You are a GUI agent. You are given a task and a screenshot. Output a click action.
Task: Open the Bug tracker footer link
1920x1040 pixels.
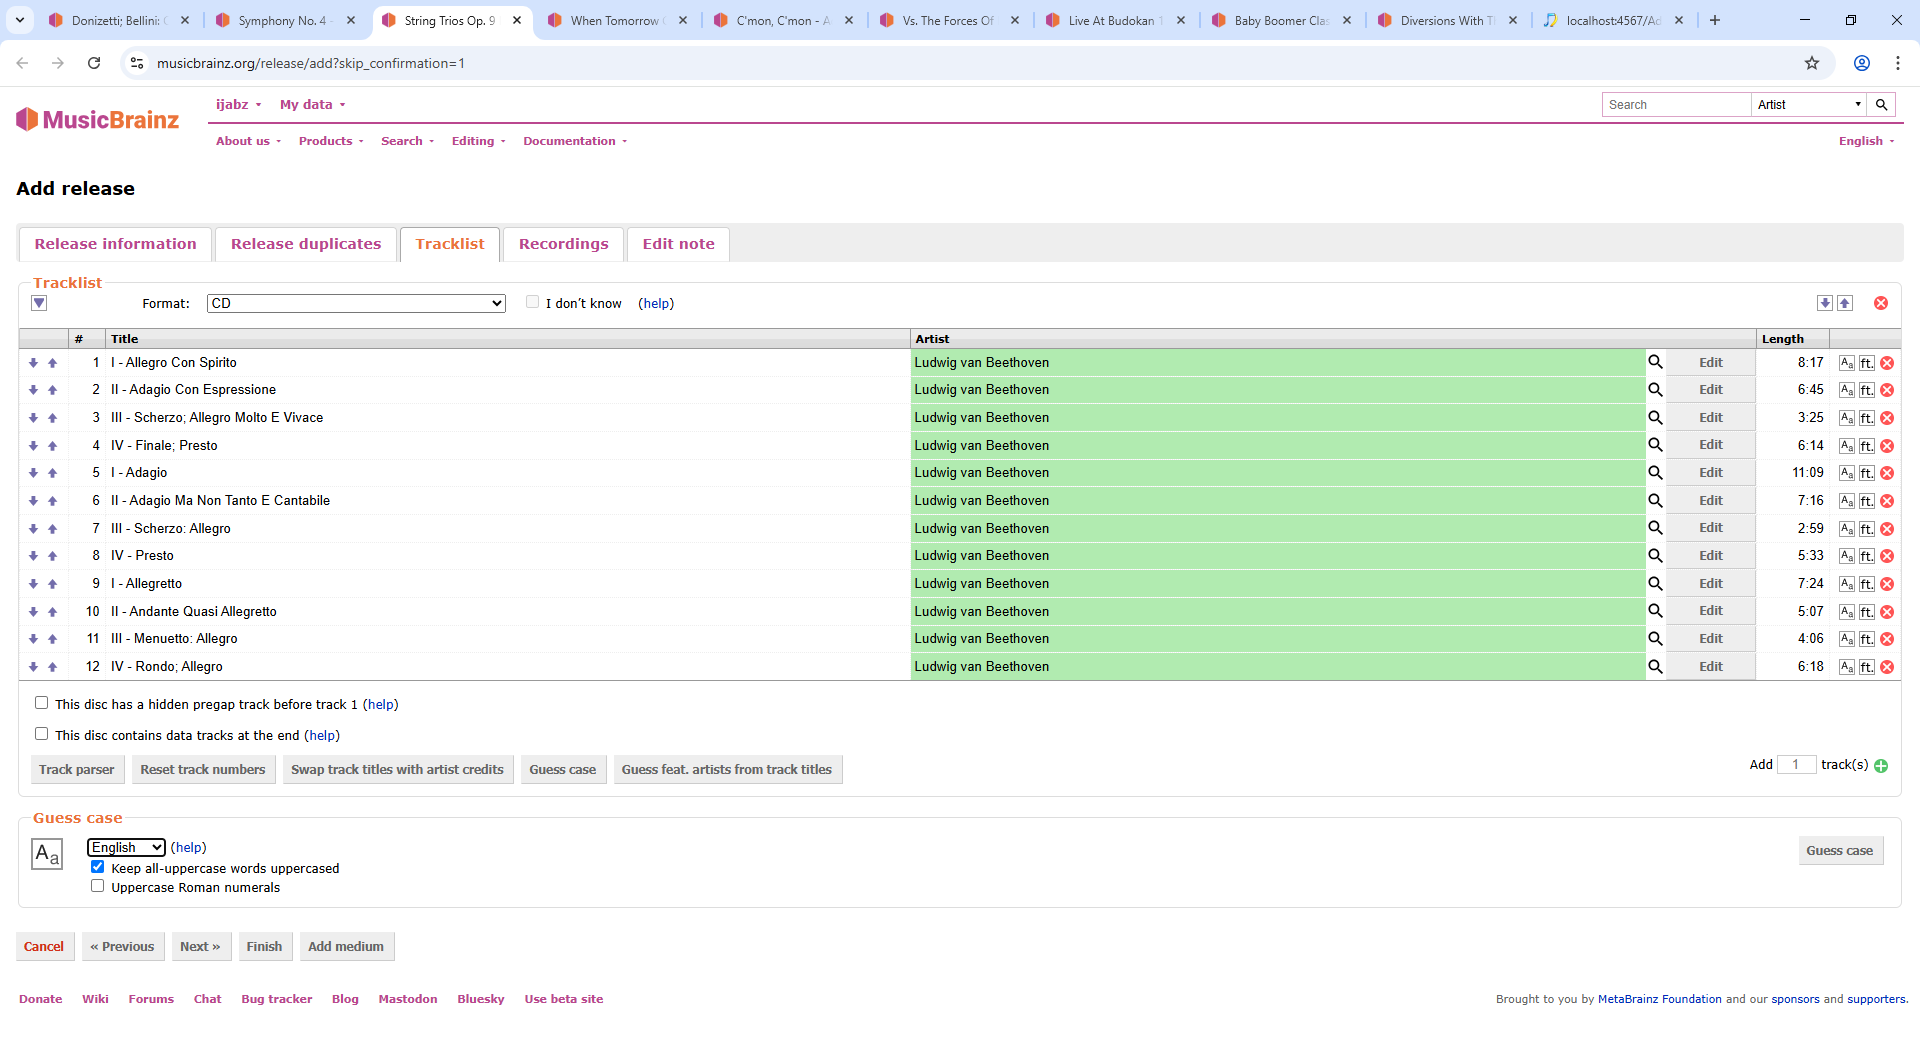click(277, 999)
